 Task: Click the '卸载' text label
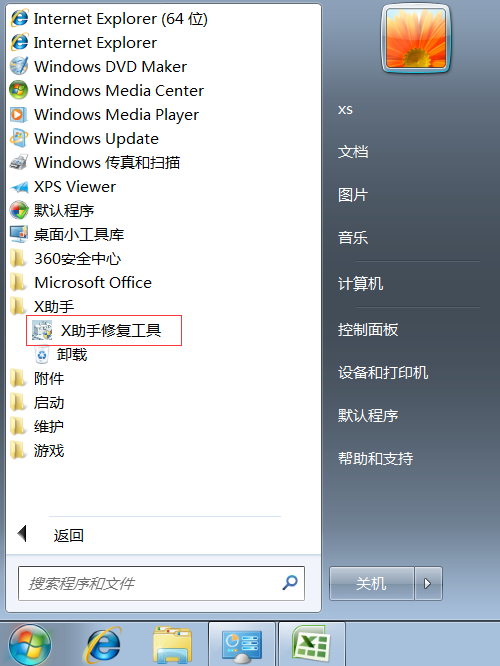pyautogui.click(x=72, y=355)
